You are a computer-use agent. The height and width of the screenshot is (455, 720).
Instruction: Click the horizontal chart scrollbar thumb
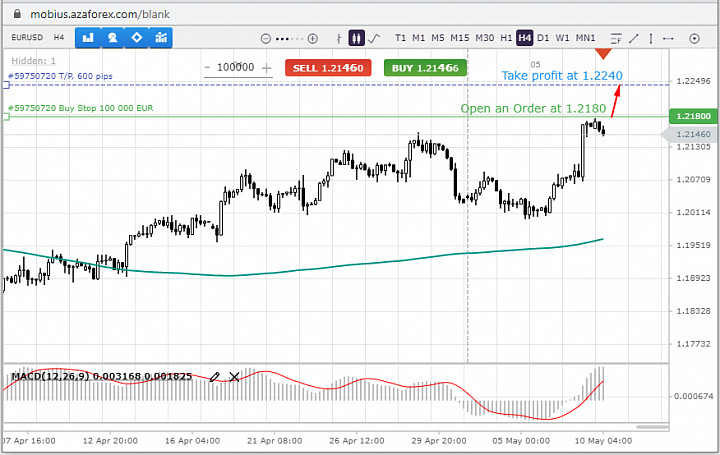[x=652, y=427]
